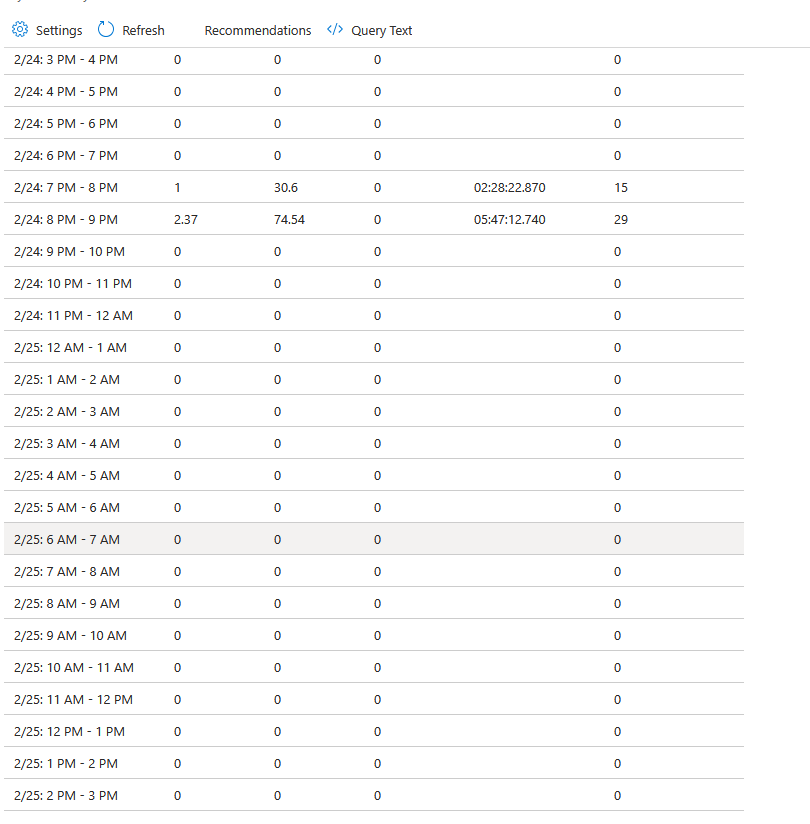Select the 2/24: 9 PM - 10 PM row
The height and width of the screenshot is (824, 810).
point(374,251)
